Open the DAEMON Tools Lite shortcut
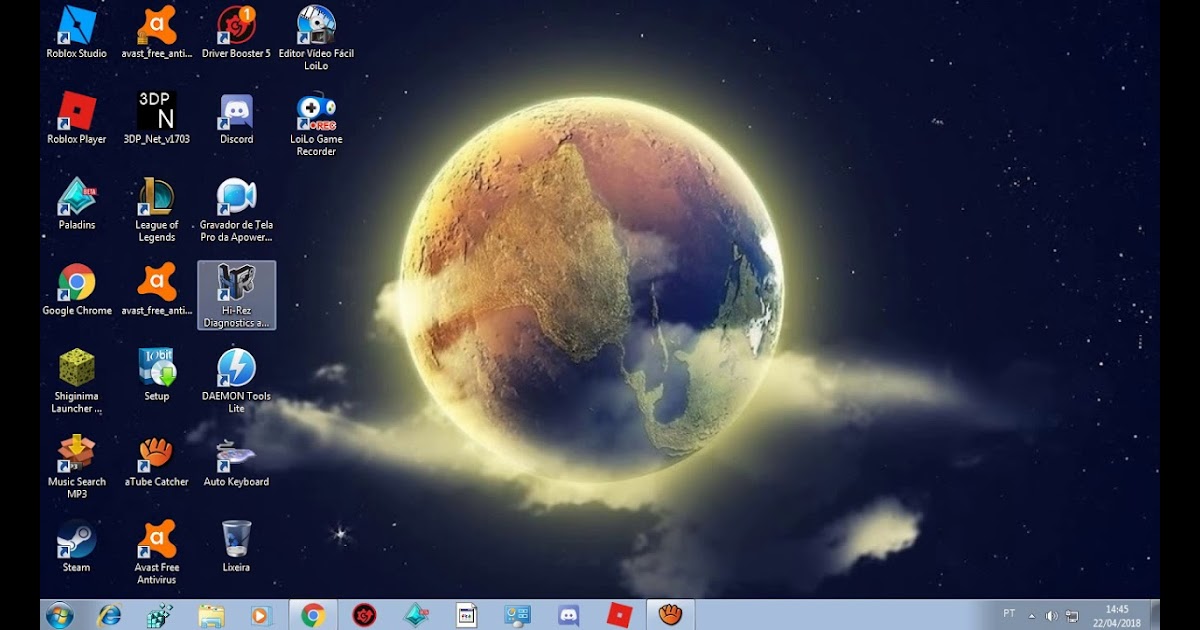Screen dimensions: 1200x630 point(236,381)
